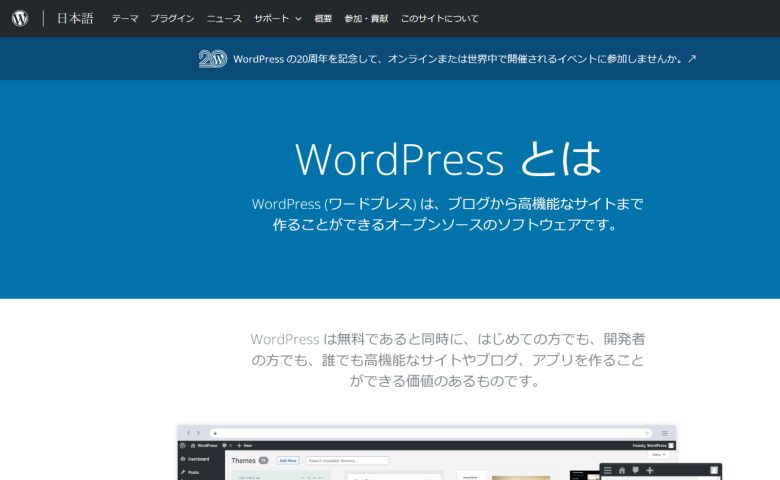Click the WordPress とは heading
The image size is (780, 480).
[x=448, y=158]
